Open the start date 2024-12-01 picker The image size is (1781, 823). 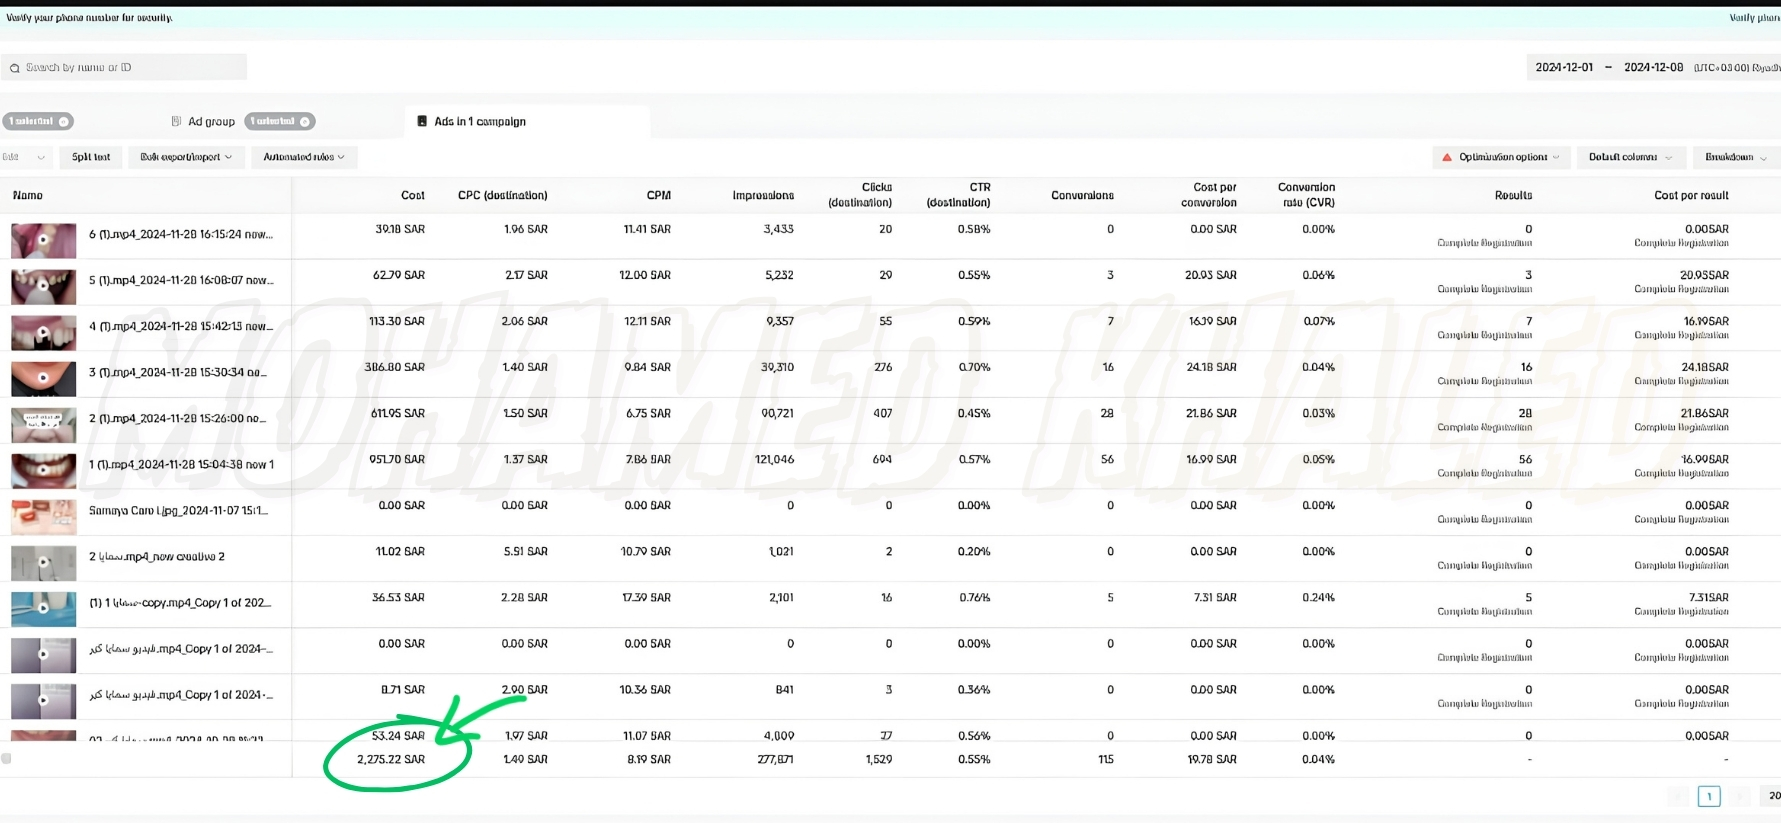[1564, 67]
